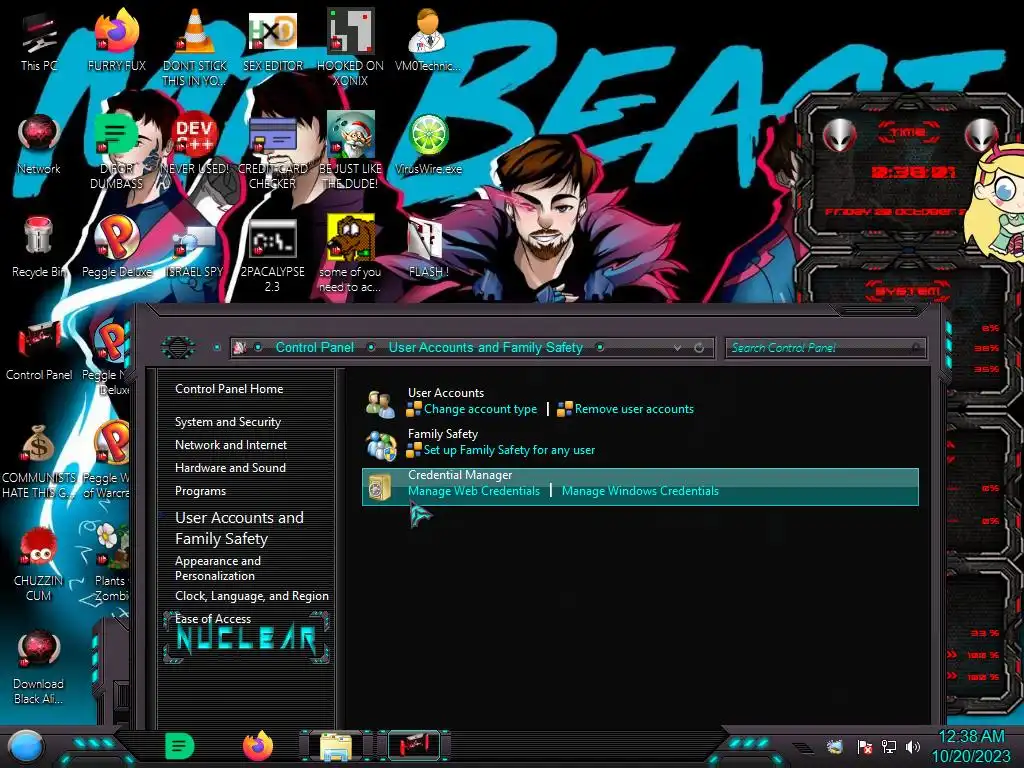Viewport: 1024px width, 768px height.
Task: Expand the arrow after Control Panel breadcrumb
Action: pyautogui.click(x=371, y=347)
